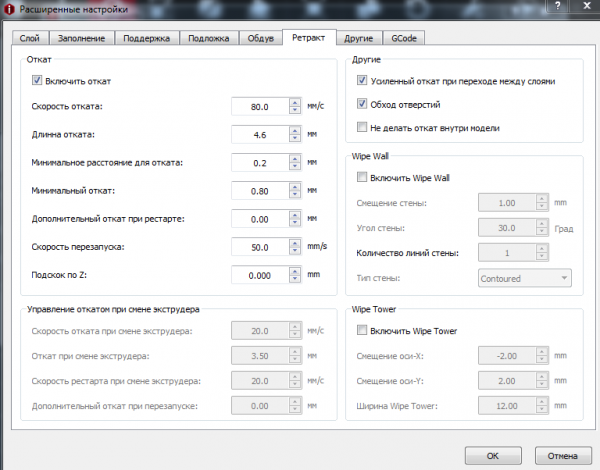
Task: Click the Угол стены value field
Action: click(507, 228)
